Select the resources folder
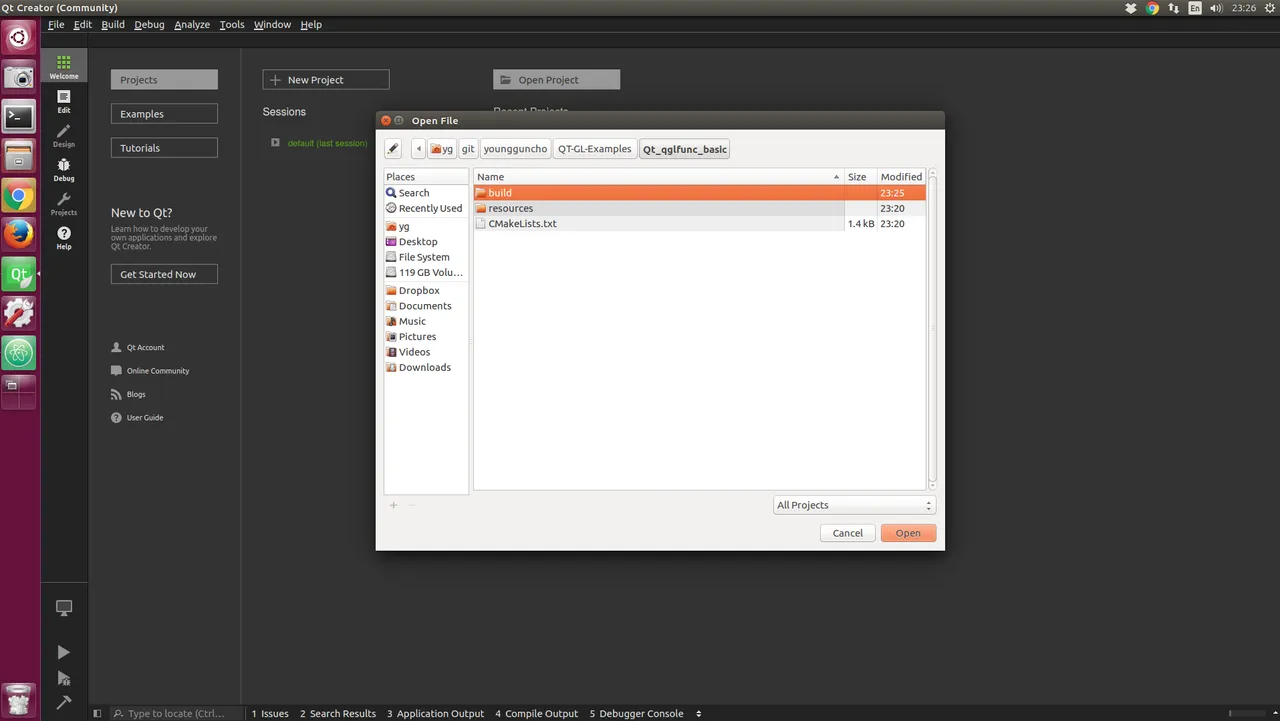The width and height of the screenshot is (1280, 721). (x=700, y=208)
